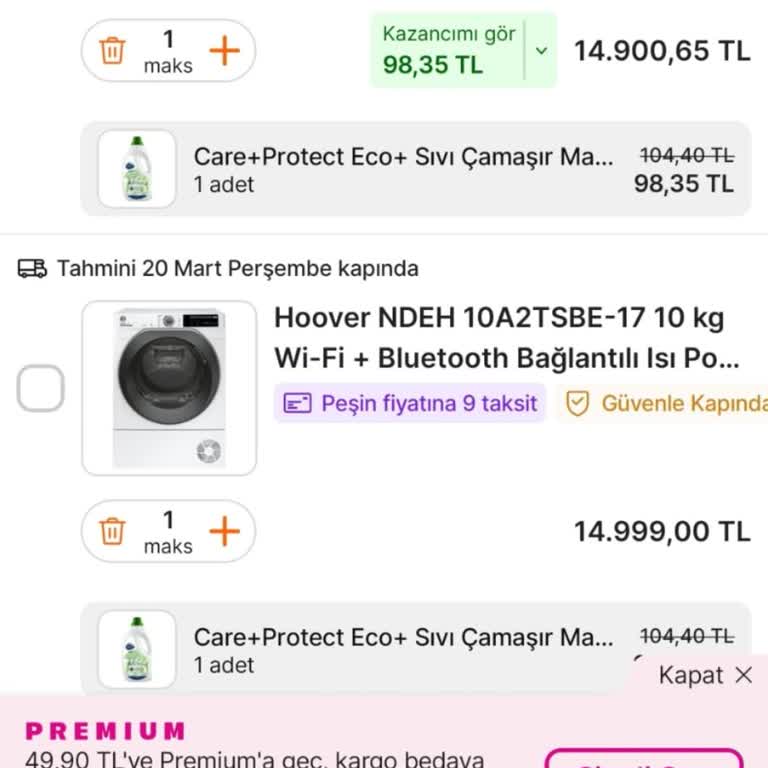Open the Hoover dryer product image
768x768 pixels.
coord(169,388)
